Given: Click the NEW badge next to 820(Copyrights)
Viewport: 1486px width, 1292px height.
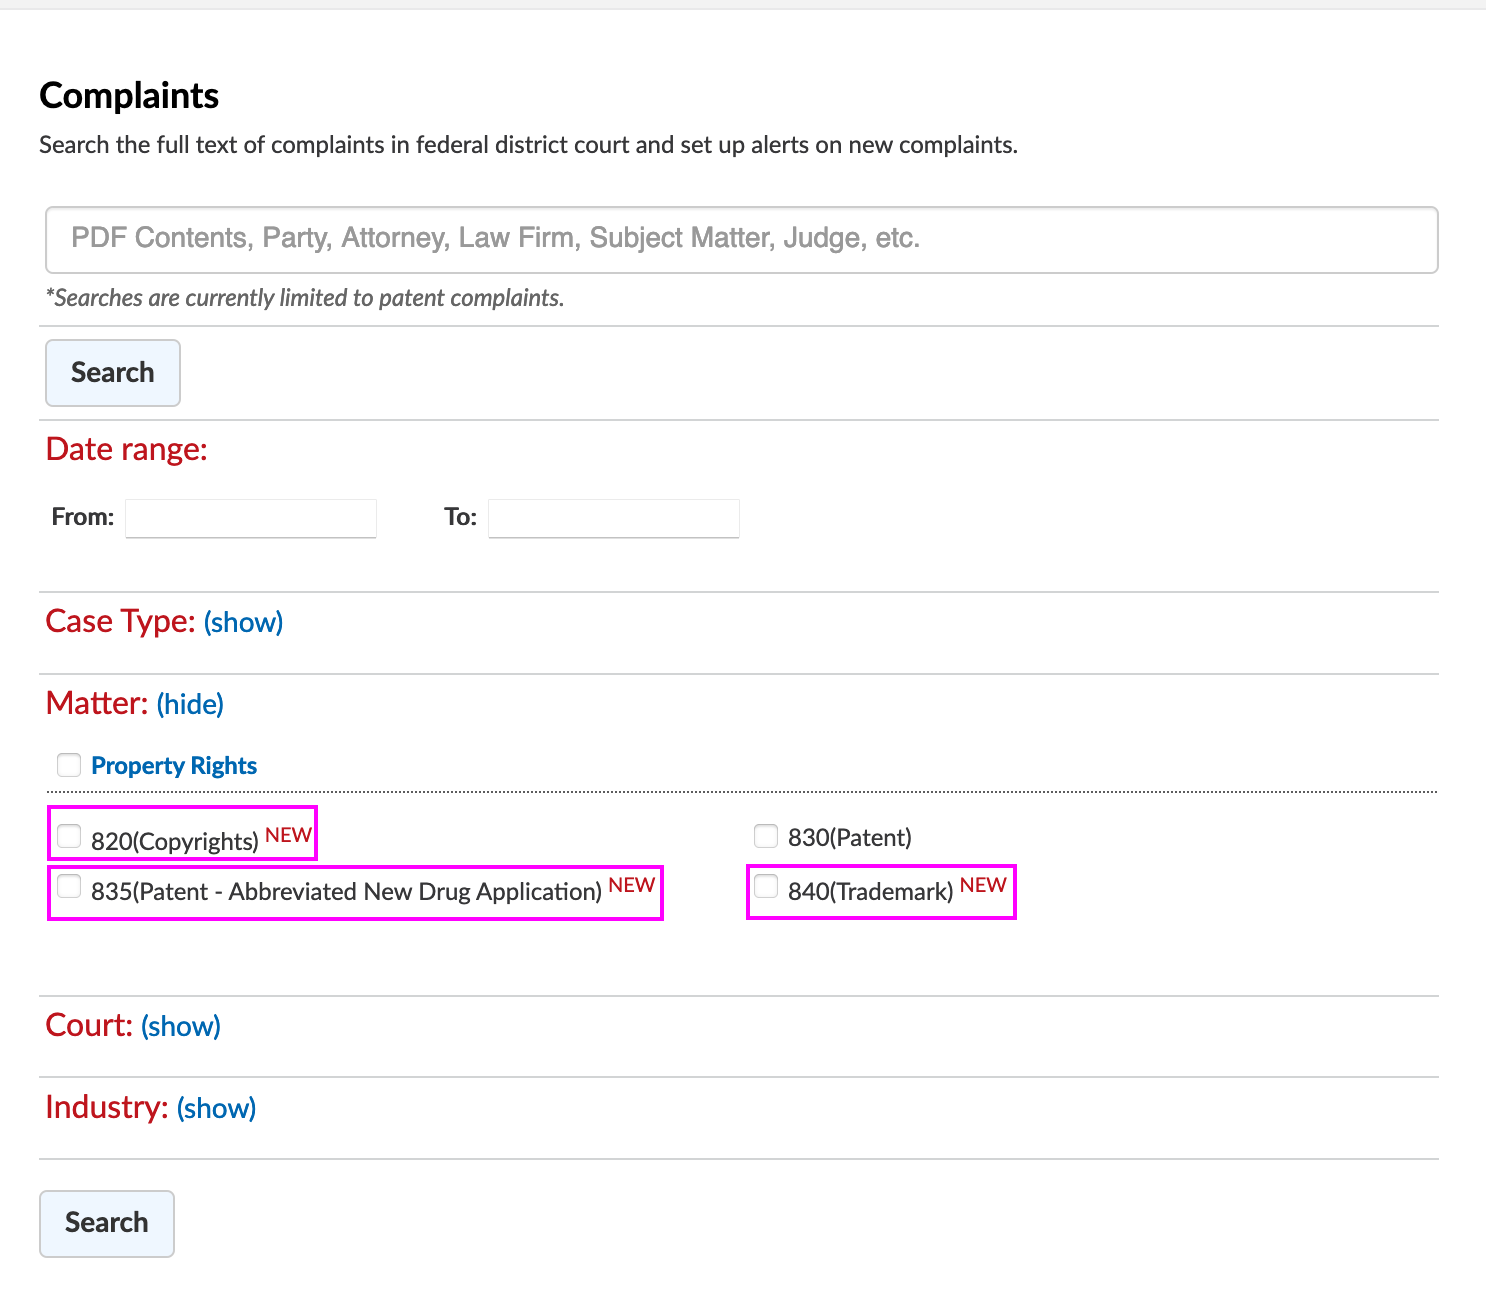Looking at the screenshot, I should pos(289,835).
